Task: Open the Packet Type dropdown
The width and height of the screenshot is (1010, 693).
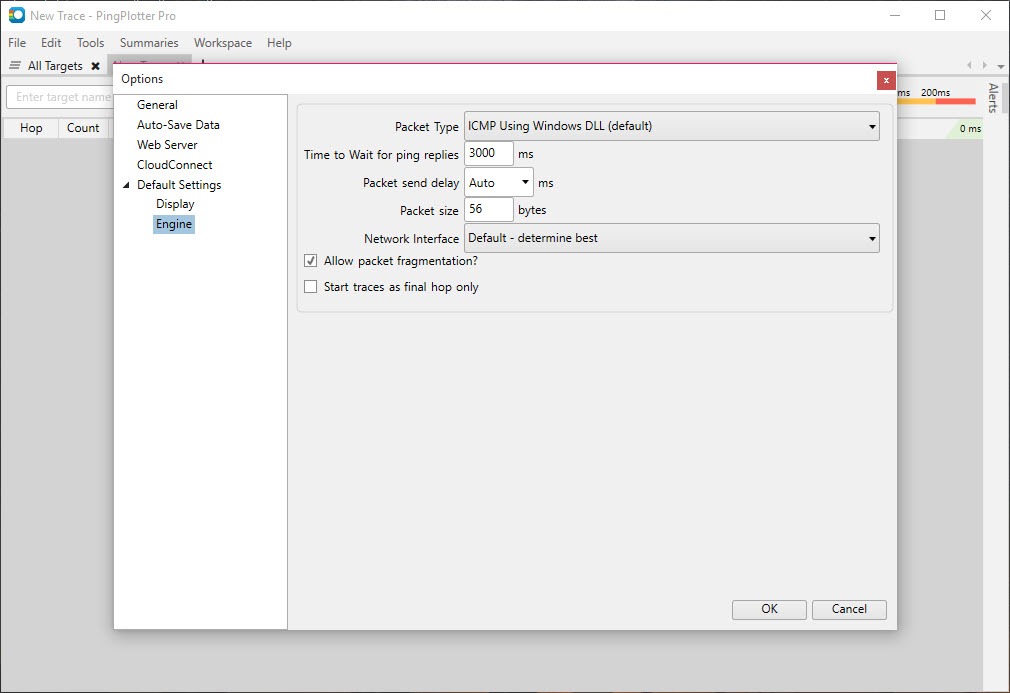Action: click(671, 126)
